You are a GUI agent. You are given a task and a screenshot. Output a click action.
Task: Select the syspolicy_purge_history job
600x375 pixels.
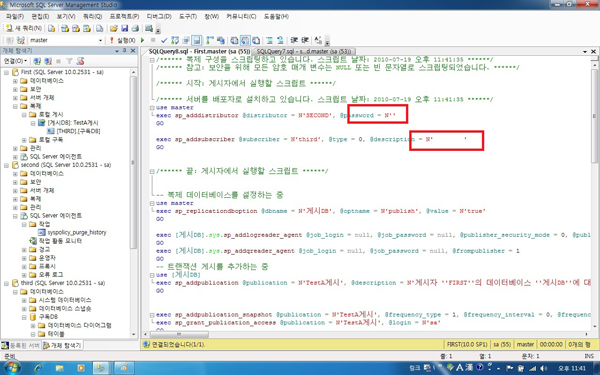(x=77, y=232)
